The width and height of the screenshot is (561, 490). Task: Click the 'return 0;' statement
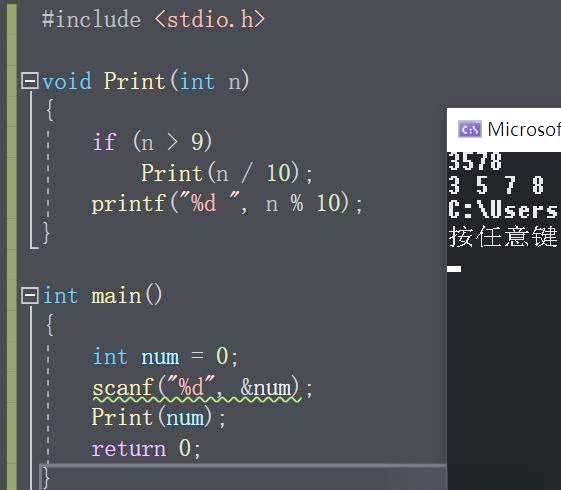(146, 448)
